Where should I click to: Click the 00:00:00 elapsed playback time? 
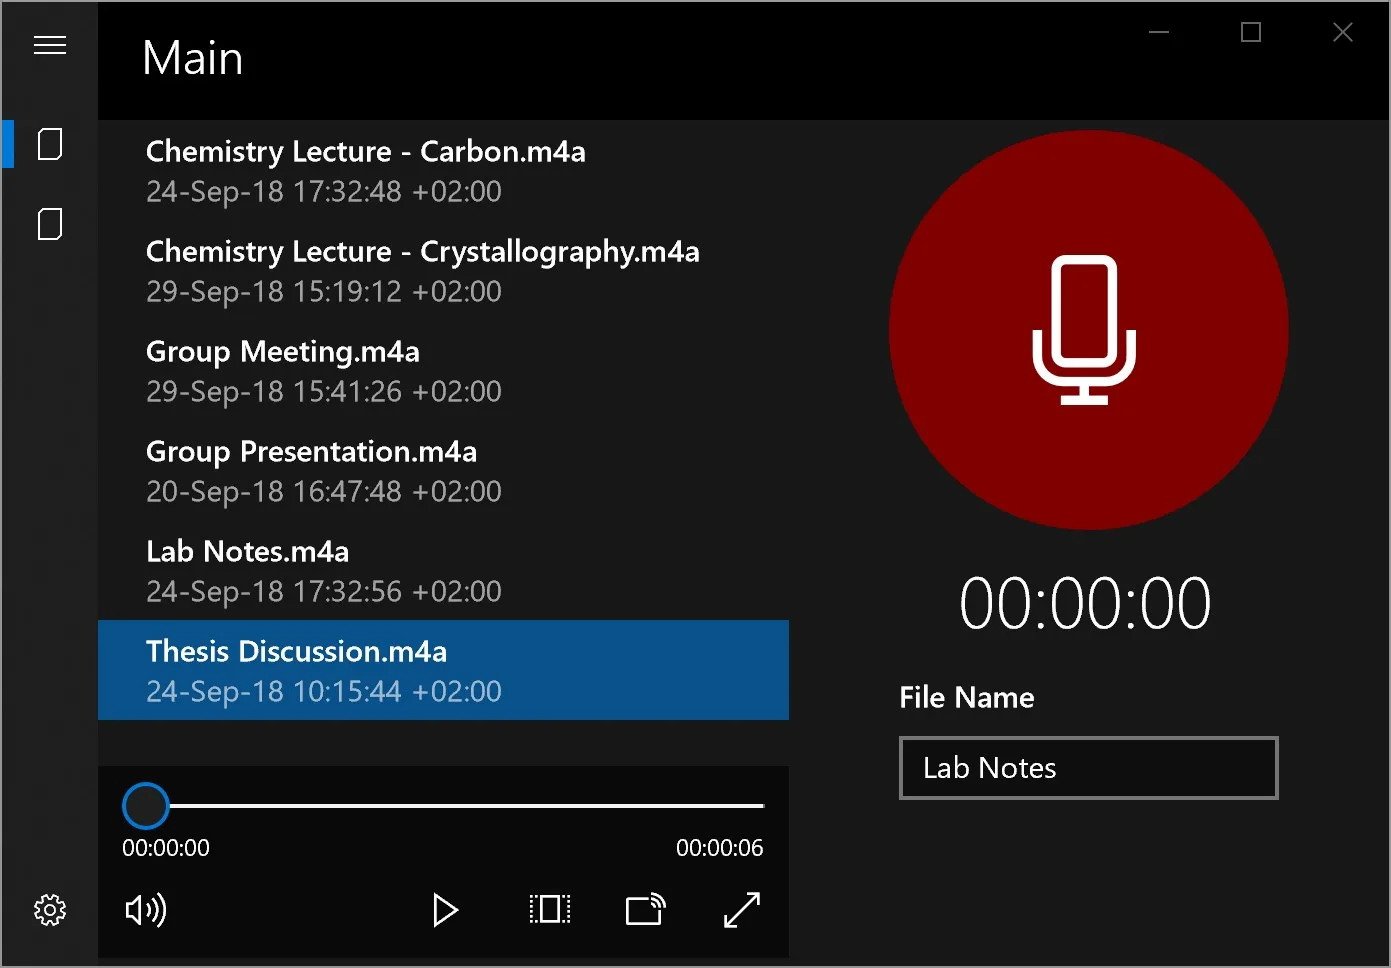click(166, 848)
